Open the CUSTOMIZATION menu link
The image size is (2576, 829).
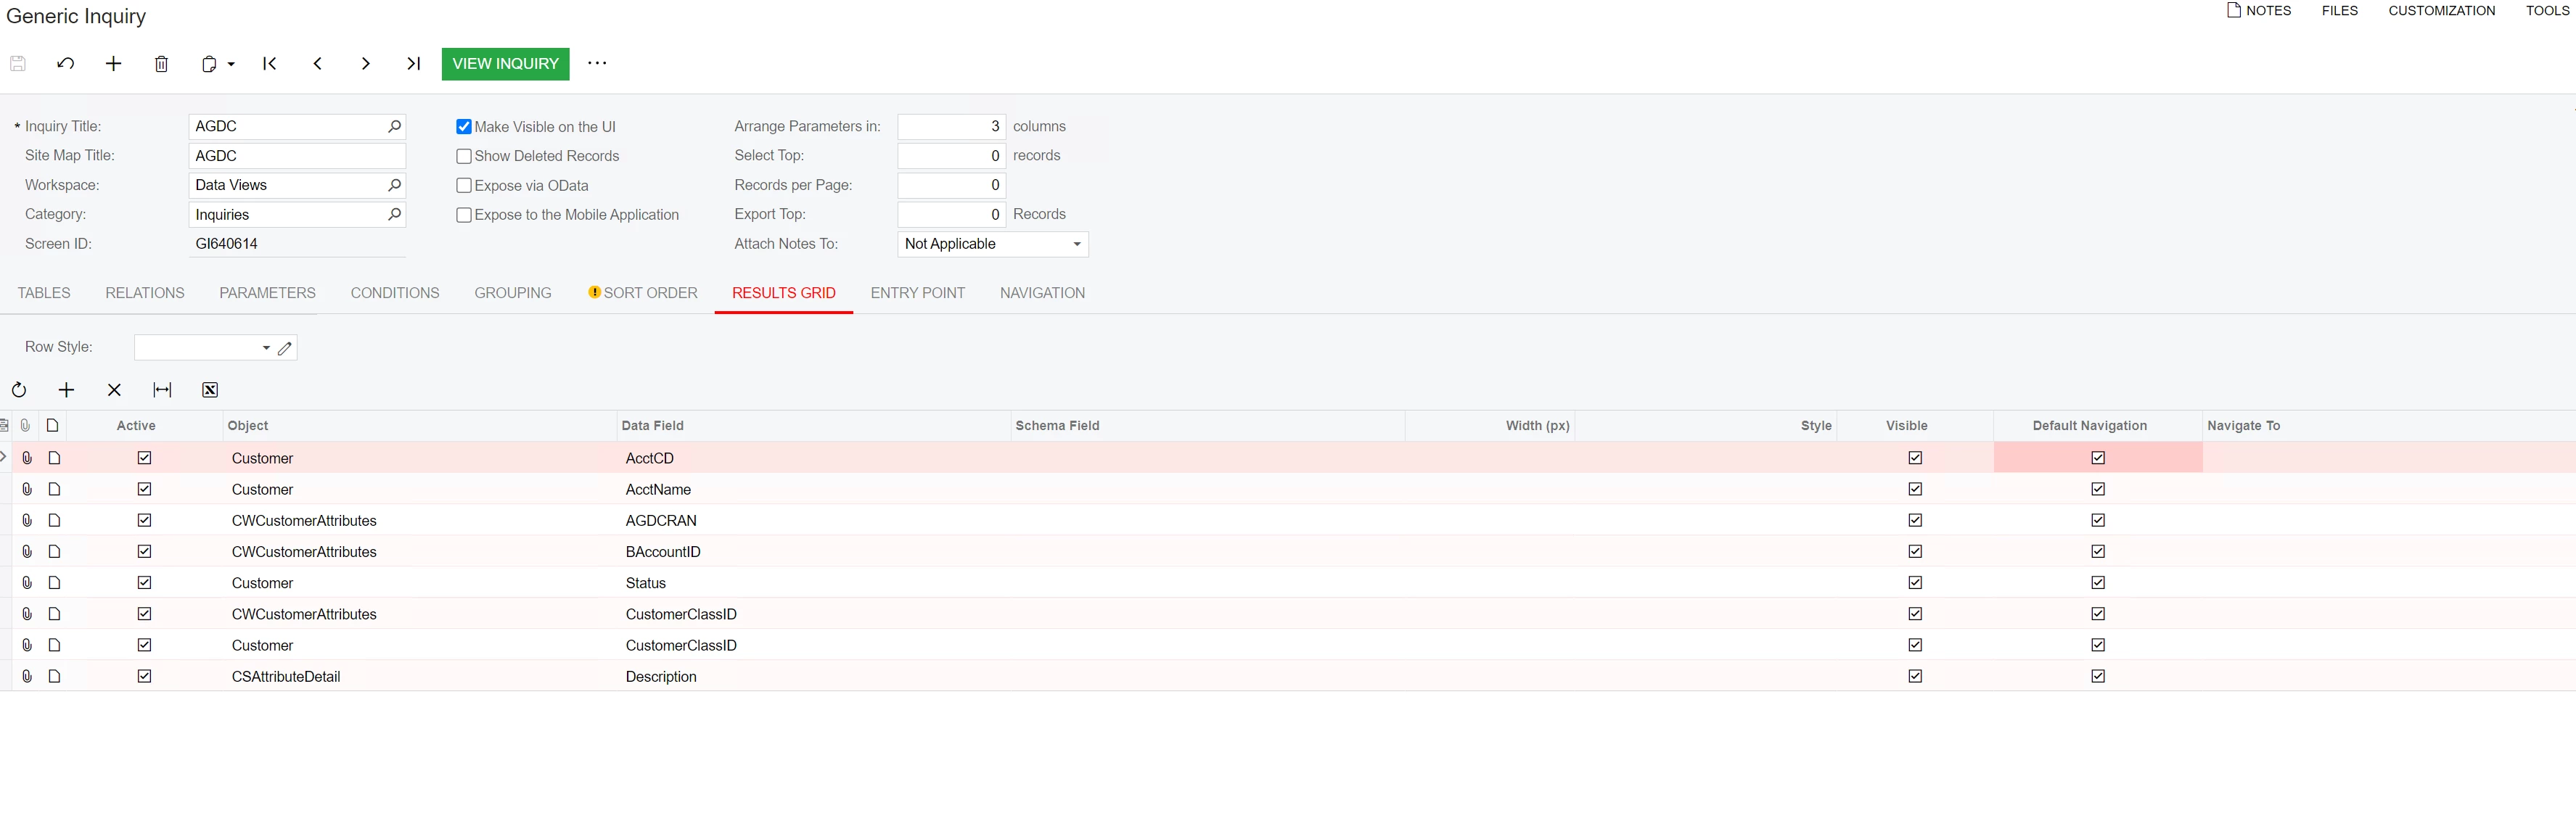[x=2441, y=11]
